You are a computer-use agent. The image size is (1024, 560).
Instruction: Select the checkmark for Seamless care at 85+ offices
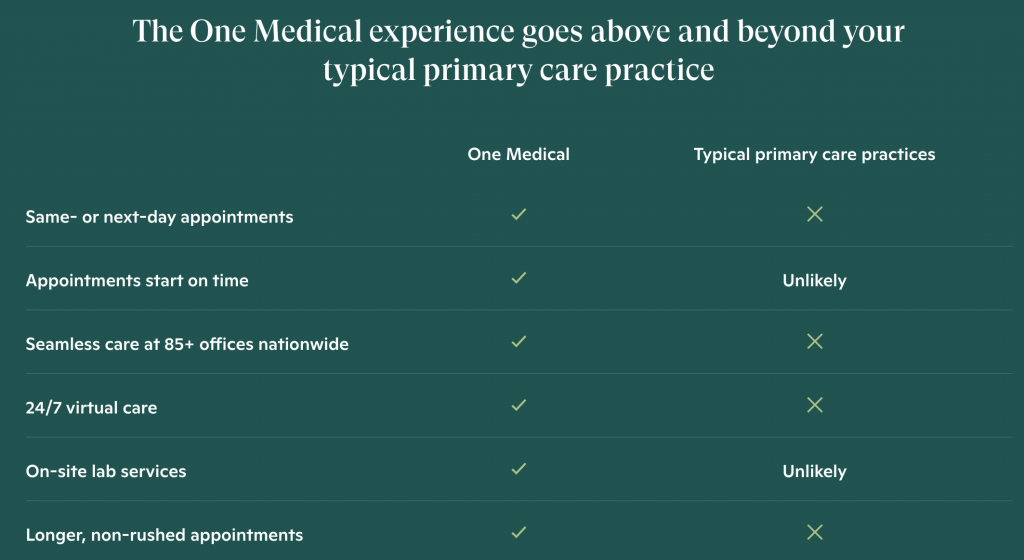tap(519, 341)
